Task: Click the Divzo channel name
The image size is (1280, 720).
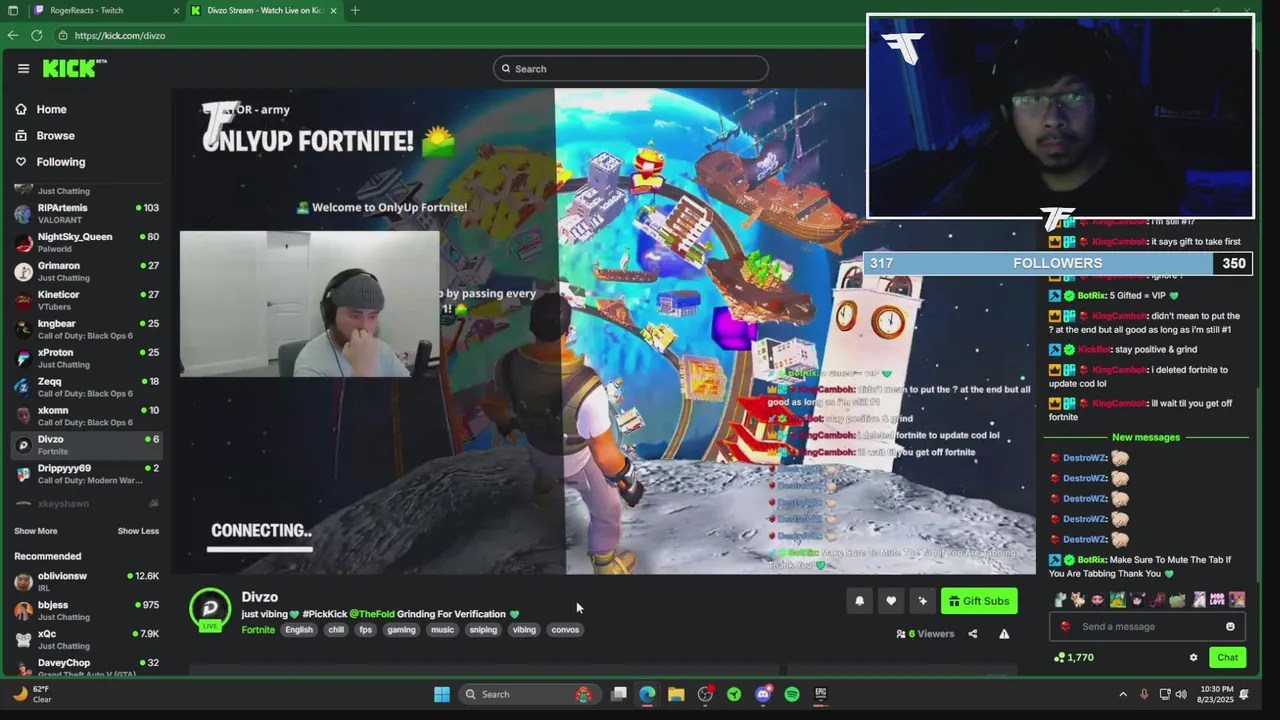Action: coord(259,597)
